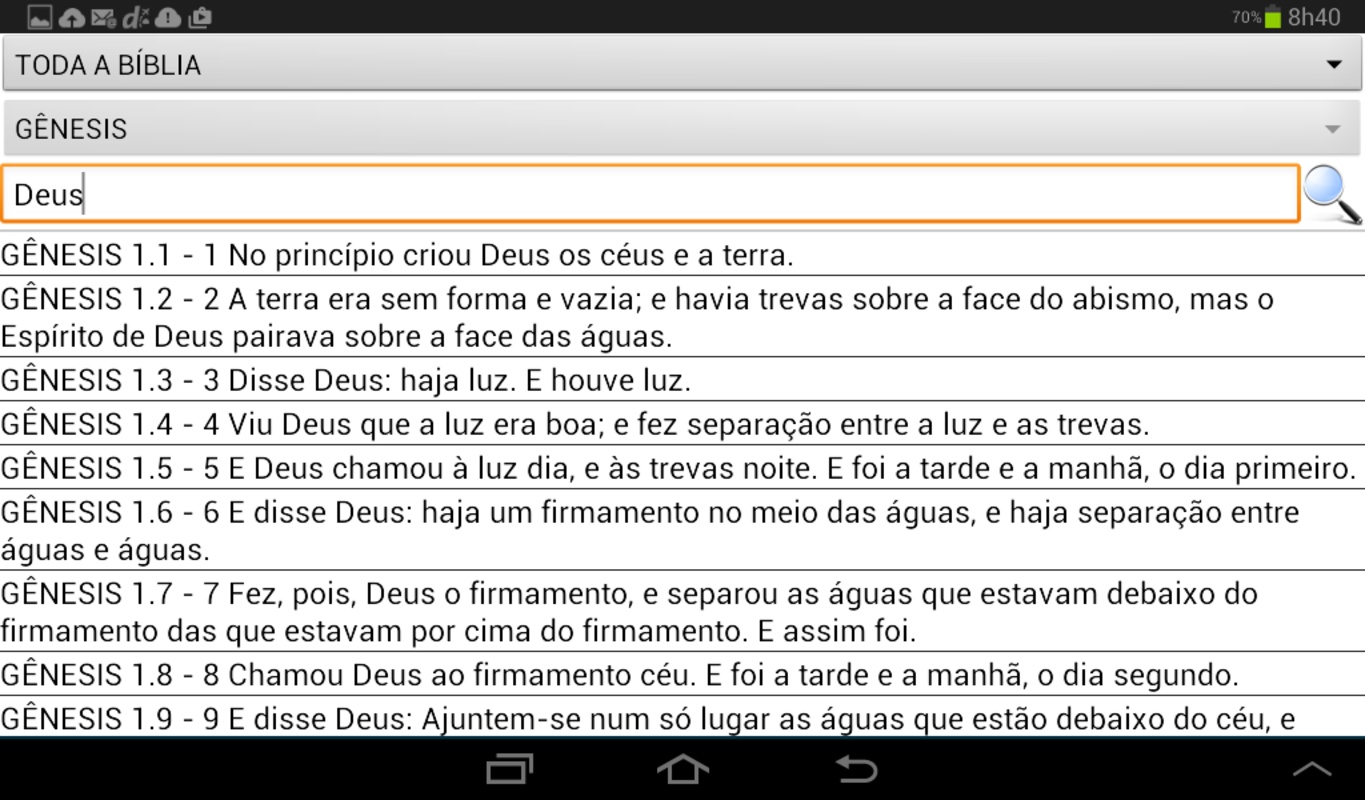The width and height of the screenshot is (1365, 800).
Task: Select verse GÊNESIS 1.3 'haja luz' result
Action: pos(682,379)
